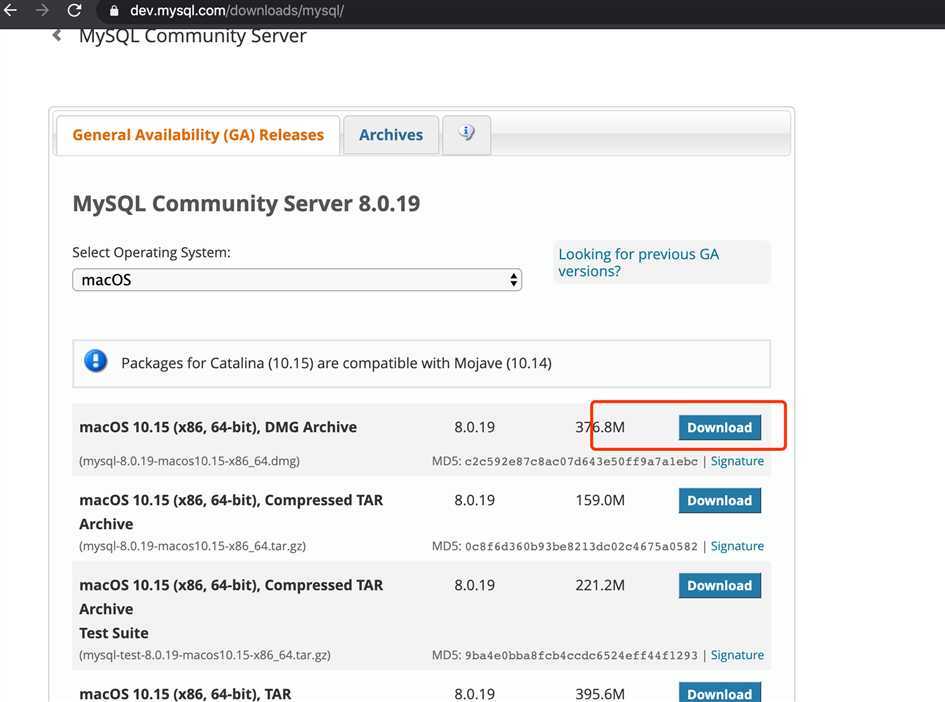
Task: Click the padlock icon in address bar
Action: point(114,10)
